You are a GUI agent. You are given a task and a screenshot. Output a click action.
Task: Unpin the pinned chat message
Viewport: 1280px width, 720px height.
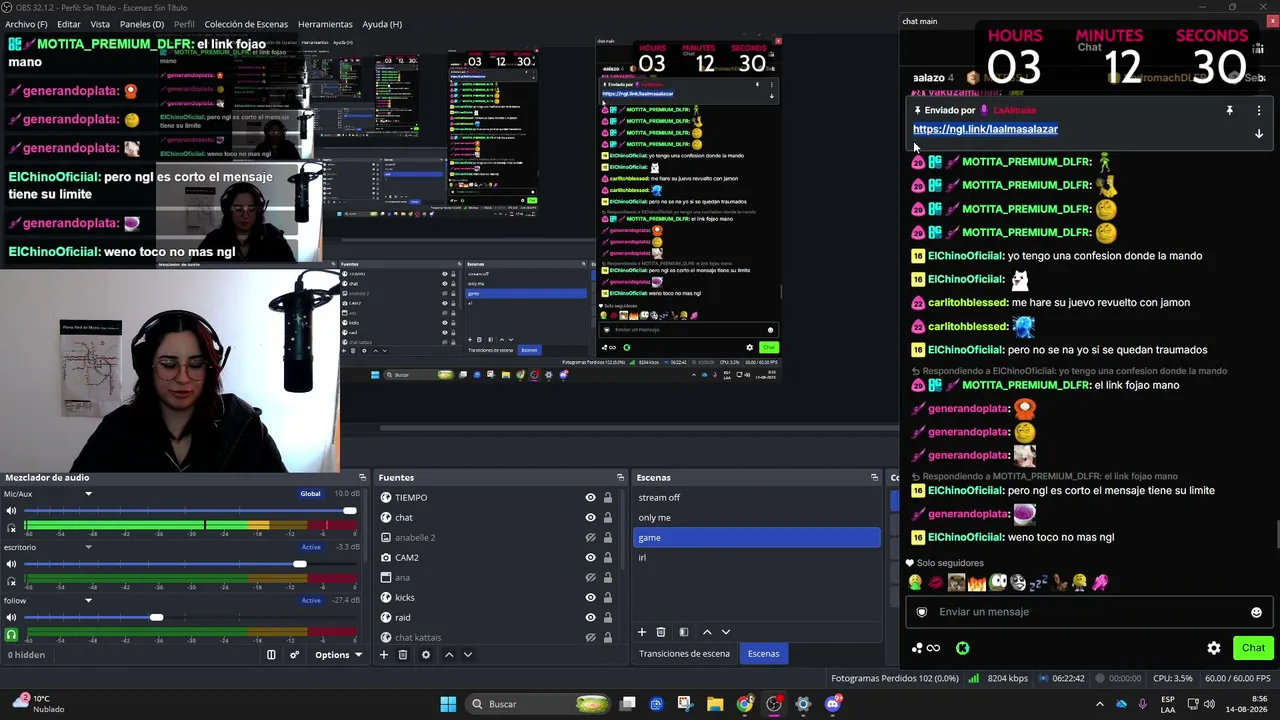[x=1230, y=111]
